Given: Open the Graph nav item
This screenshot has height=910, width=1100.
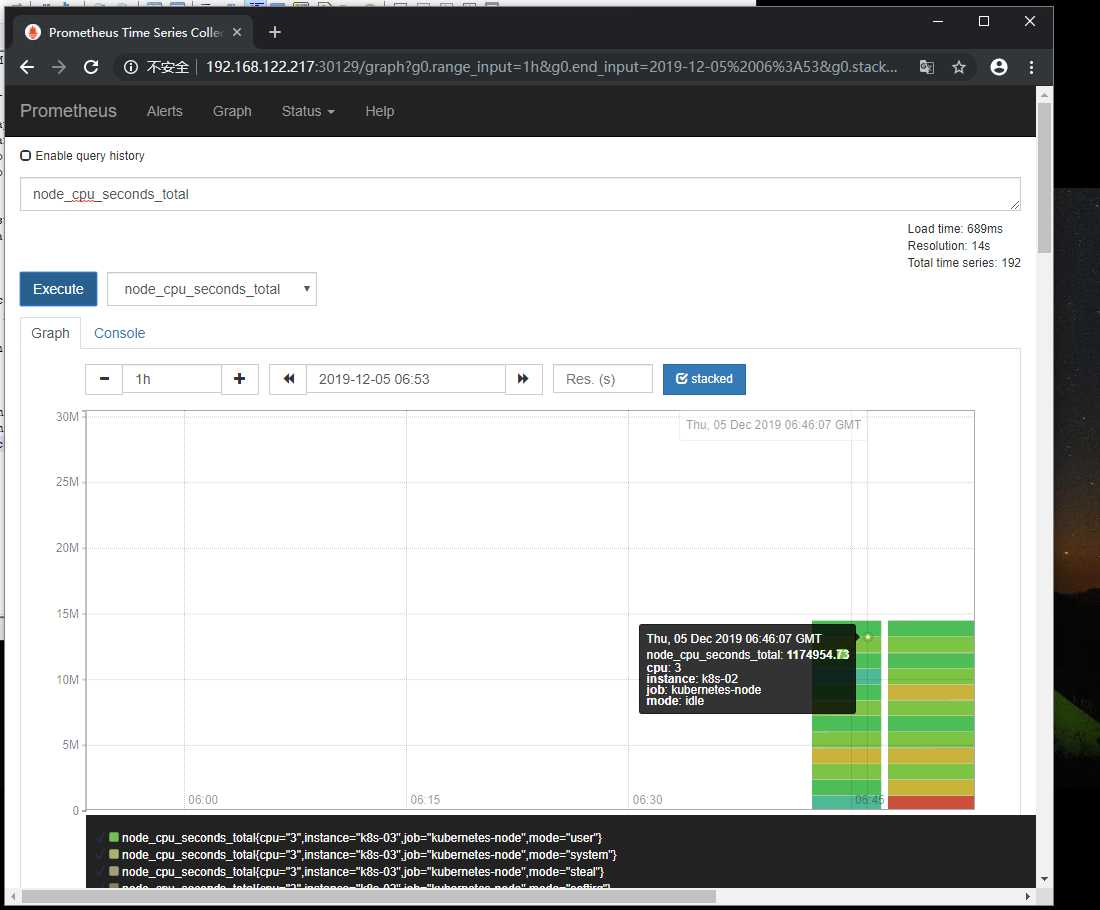Looking at the screenshot, I should [232, 111].
